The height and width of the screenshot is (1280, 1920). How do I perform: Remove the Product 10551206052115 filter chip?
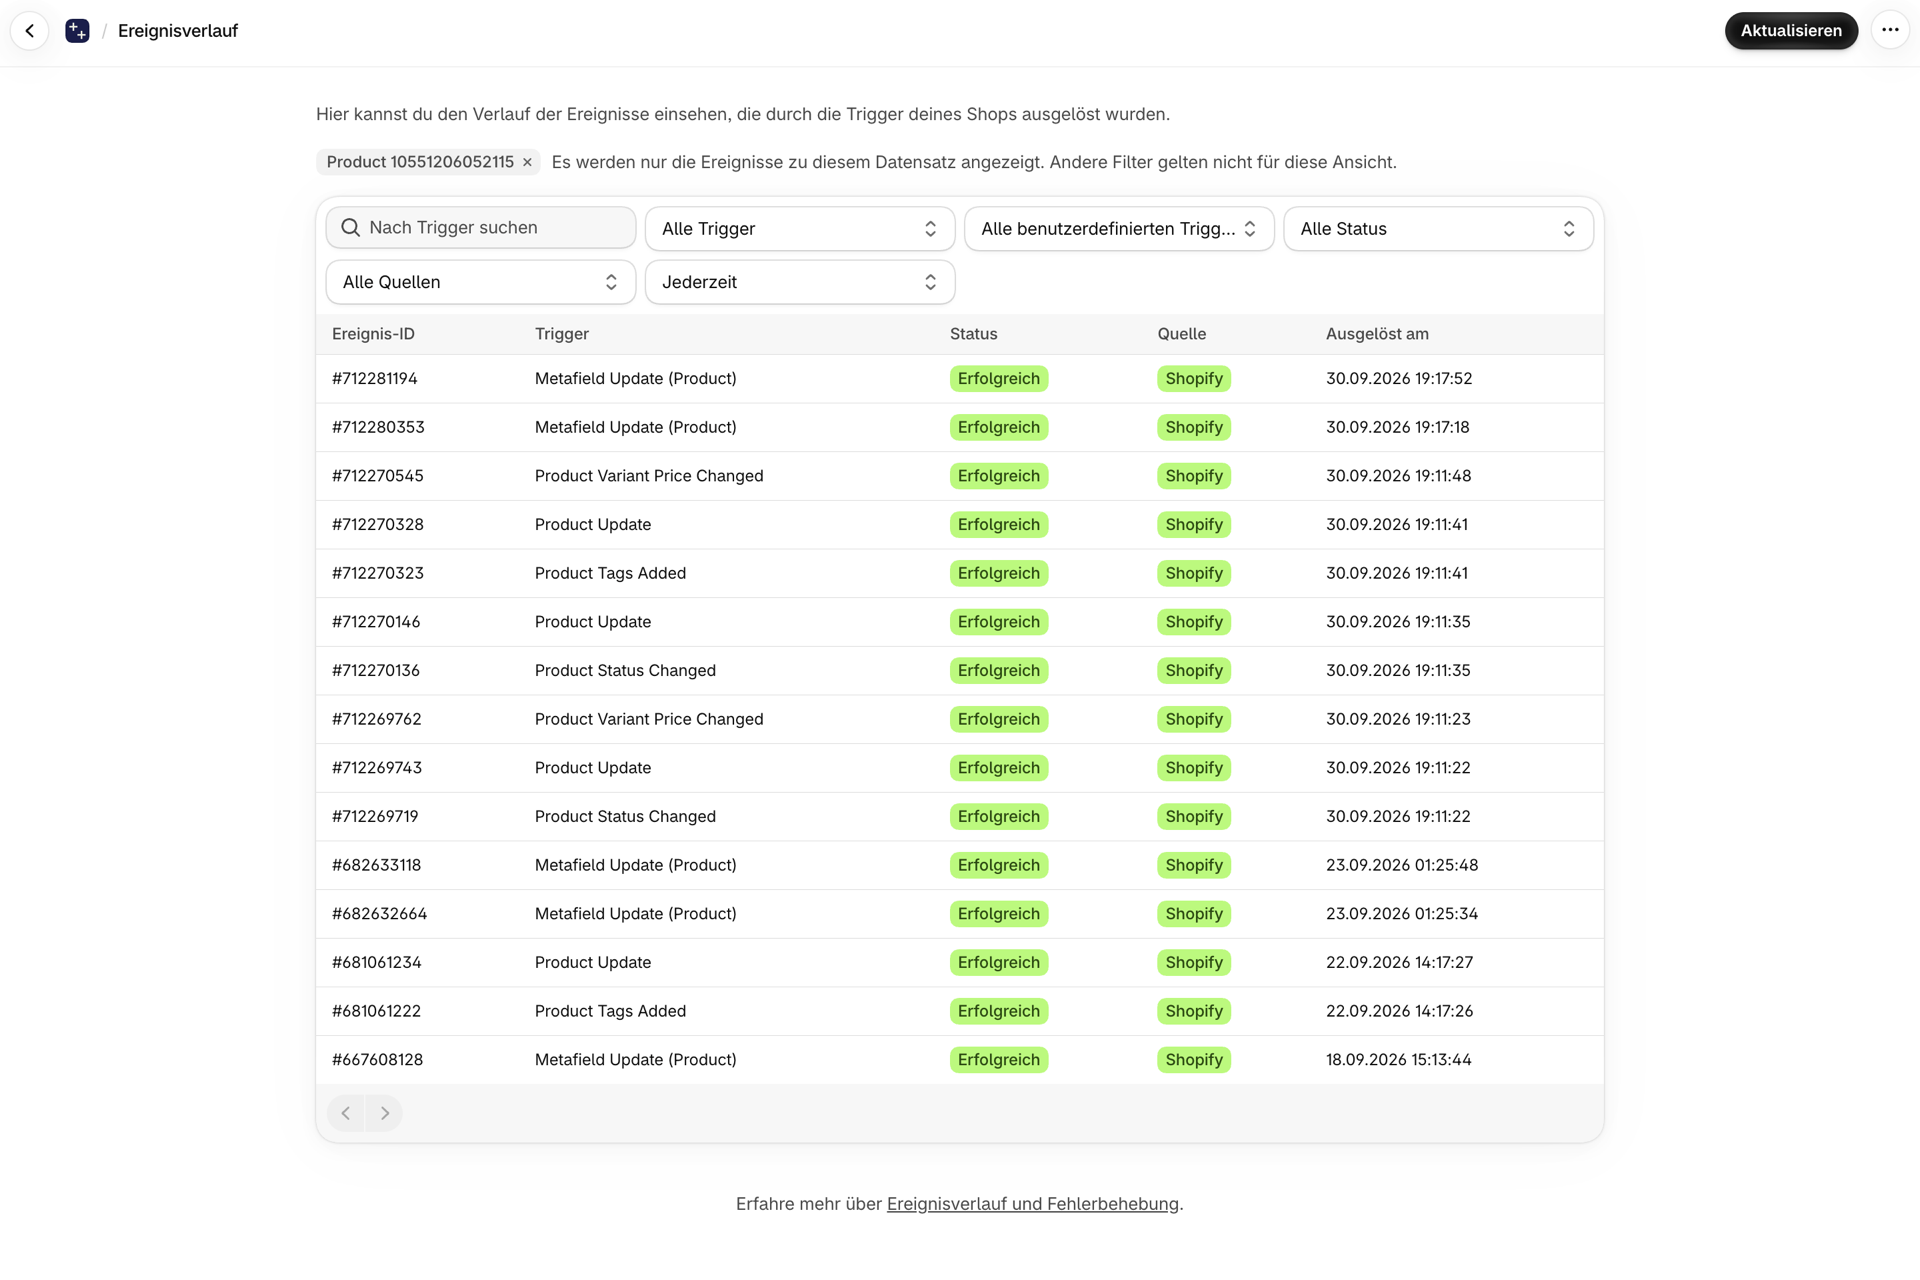pyautogui.click(x=527, y=162)
